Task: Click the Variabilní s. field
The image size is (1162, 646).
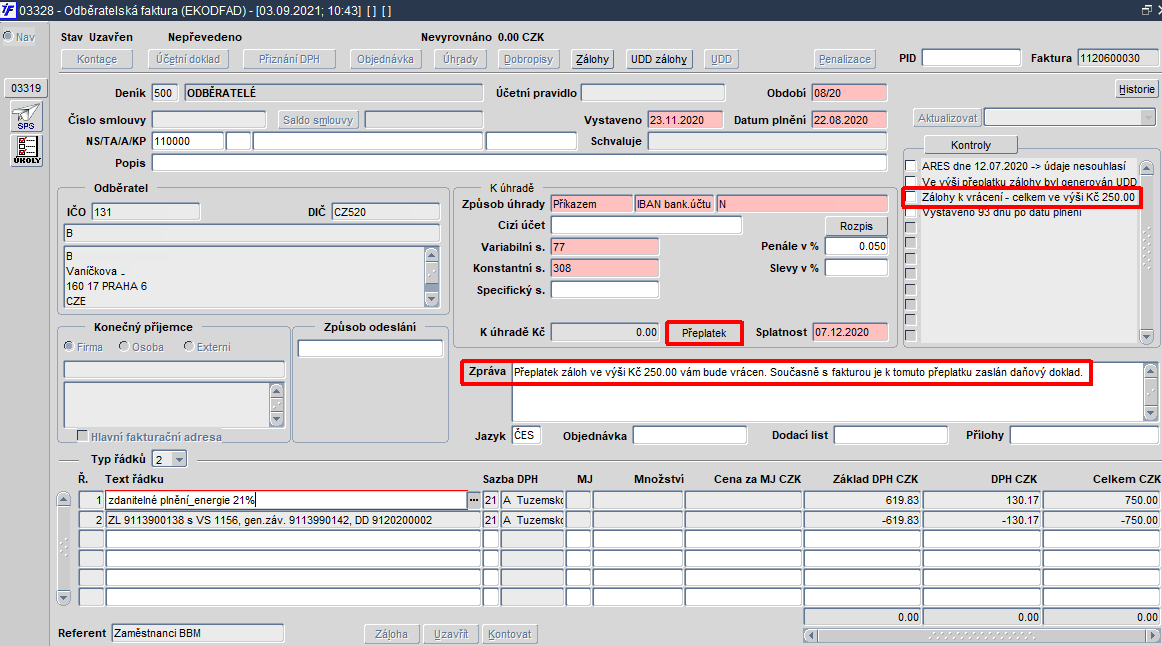Action: pyautogui.click(x=605, y=247)
